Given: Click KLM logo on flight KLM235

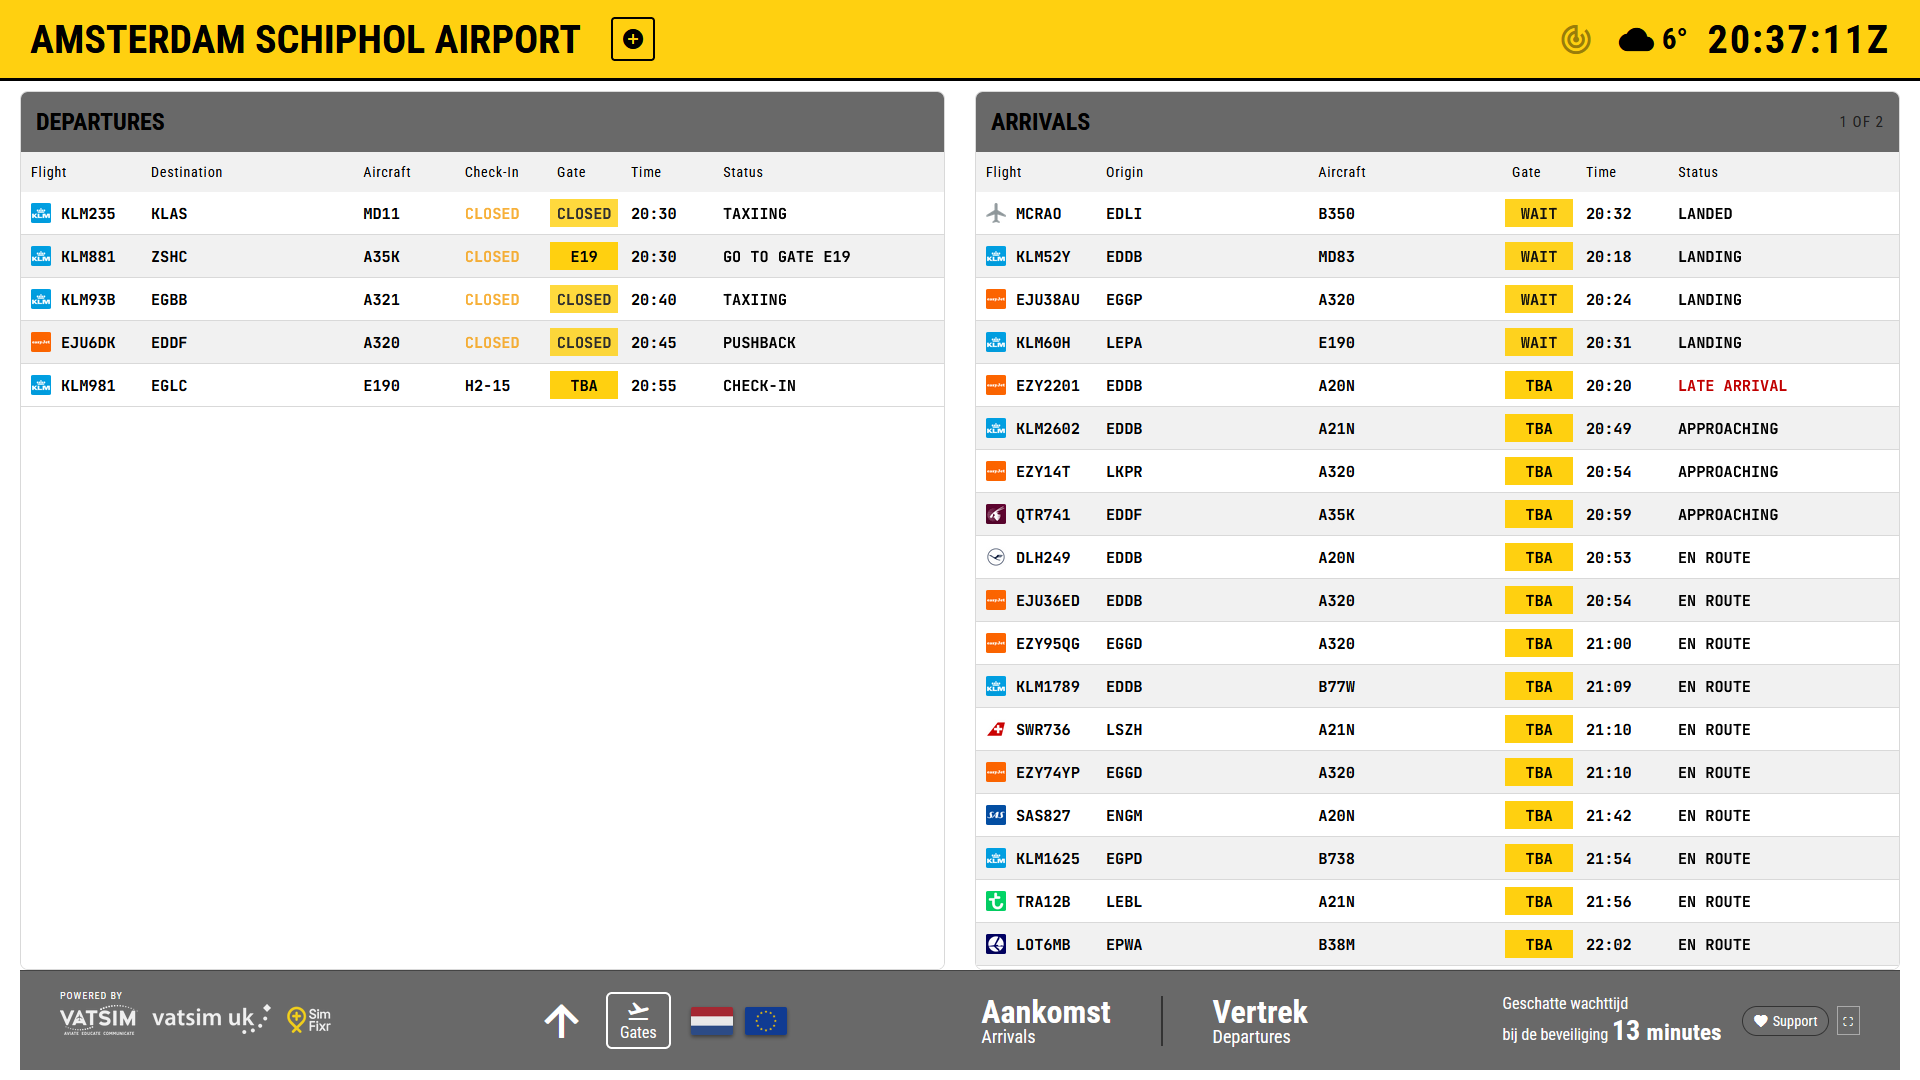Looking at the screenshot, I should 41,214.
